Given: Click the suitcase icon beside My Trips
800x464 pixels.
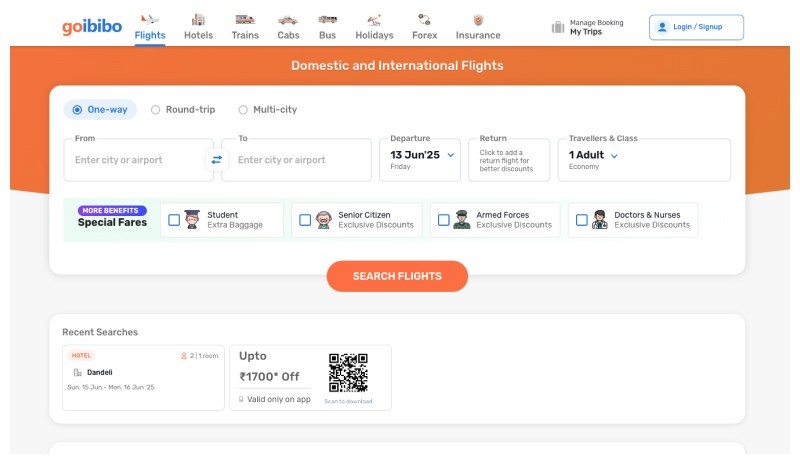Looking at the screenshot, I should pos(558,27).
